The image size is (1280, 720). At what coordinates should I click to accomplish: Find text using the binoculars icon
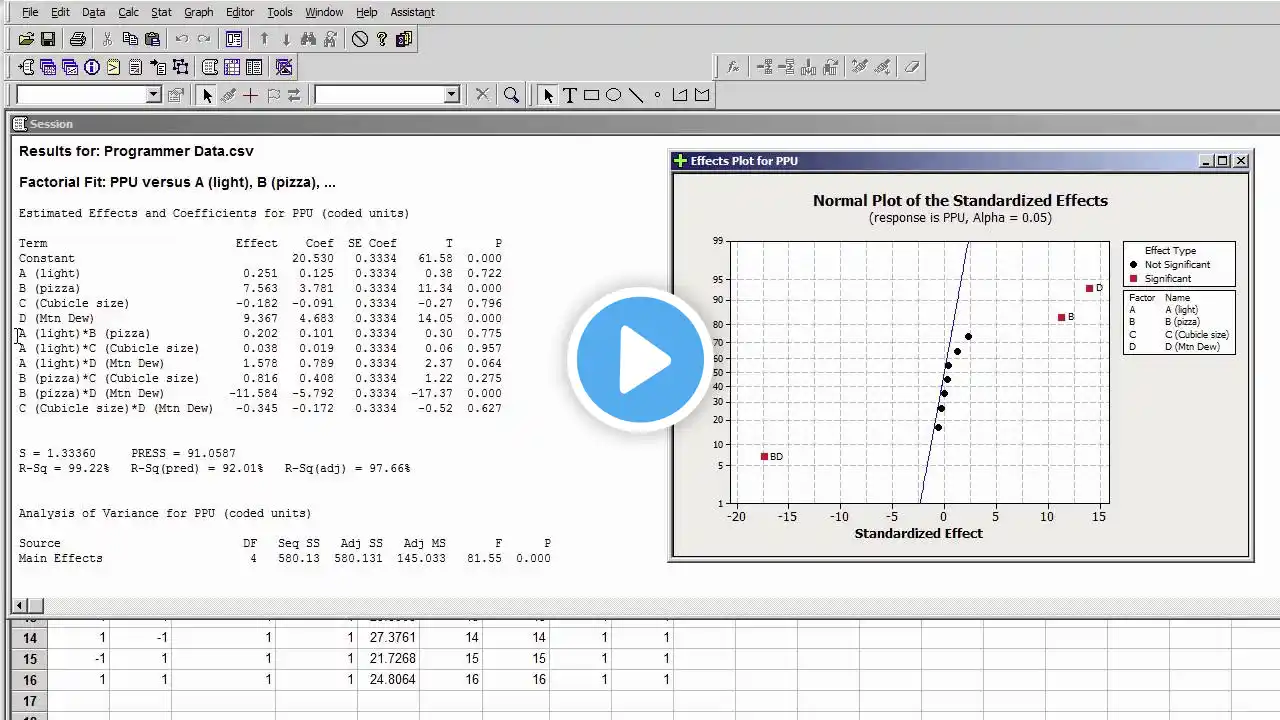pyautogui.click(x=308, y=39)
